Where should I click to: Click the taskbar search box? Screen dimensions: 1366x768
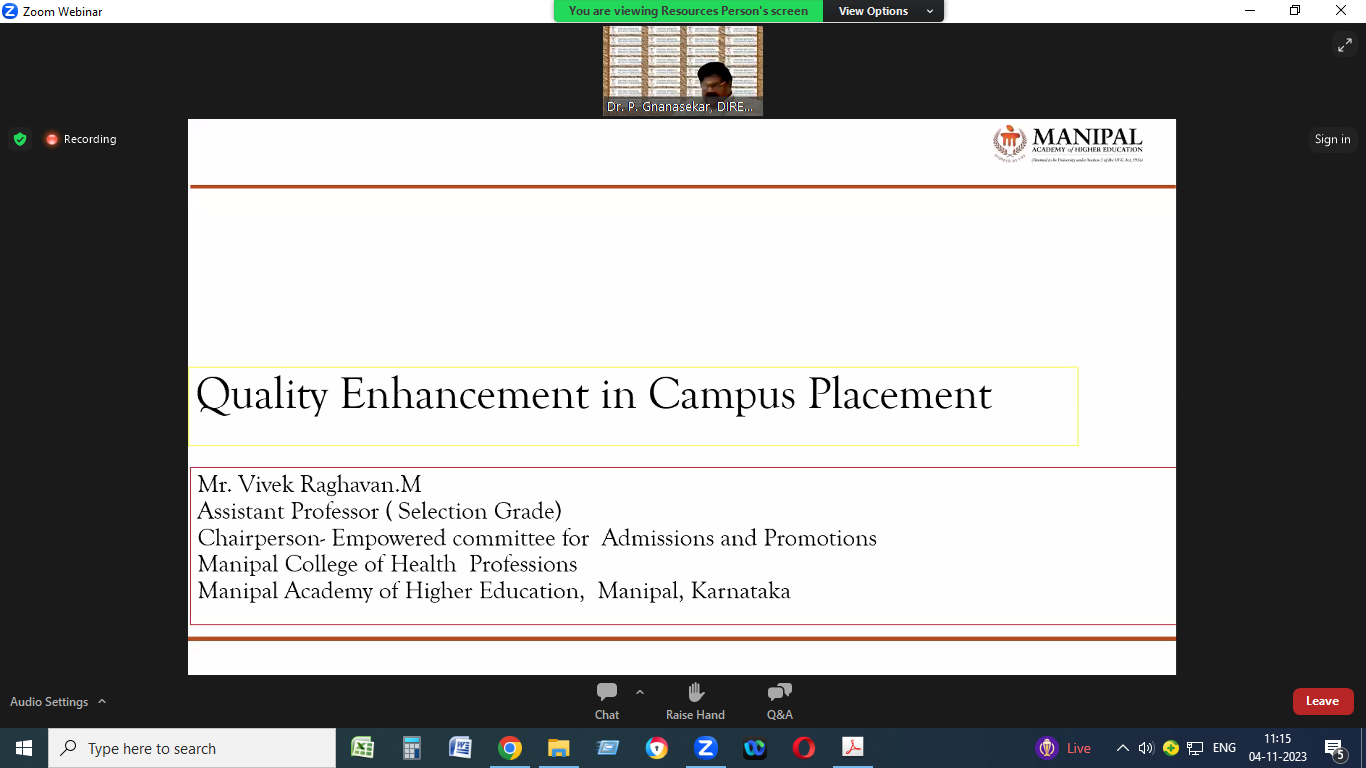pos(192,748)
